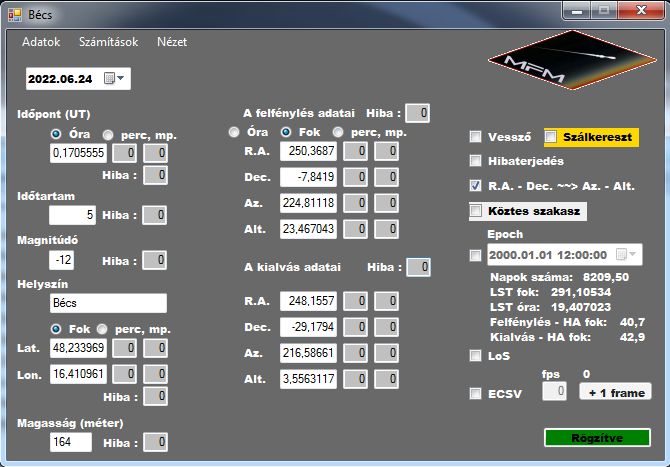Click the Magnitúdó field showing -12

[x=62, y=260]
